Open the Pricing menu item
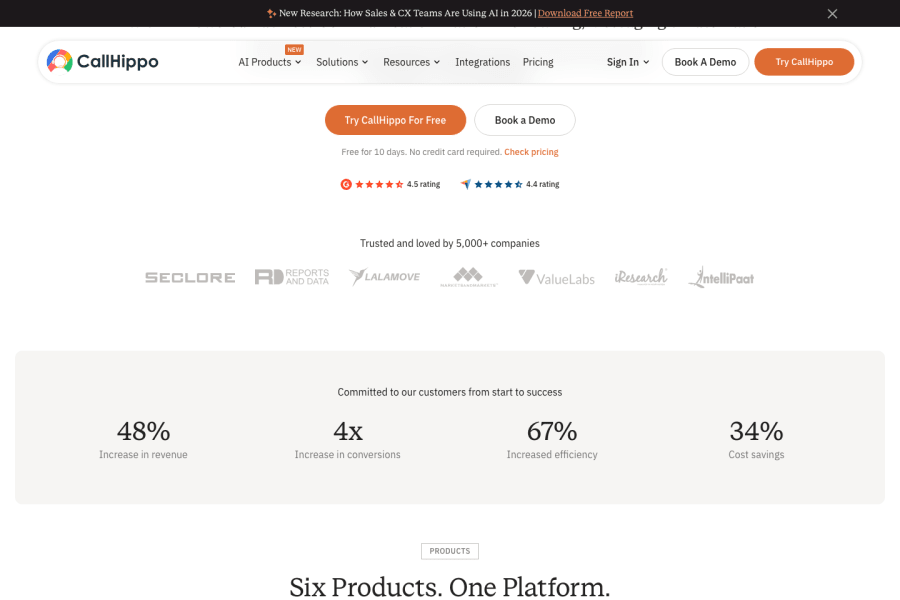900x600 pixels. click(x=538, y=62)
